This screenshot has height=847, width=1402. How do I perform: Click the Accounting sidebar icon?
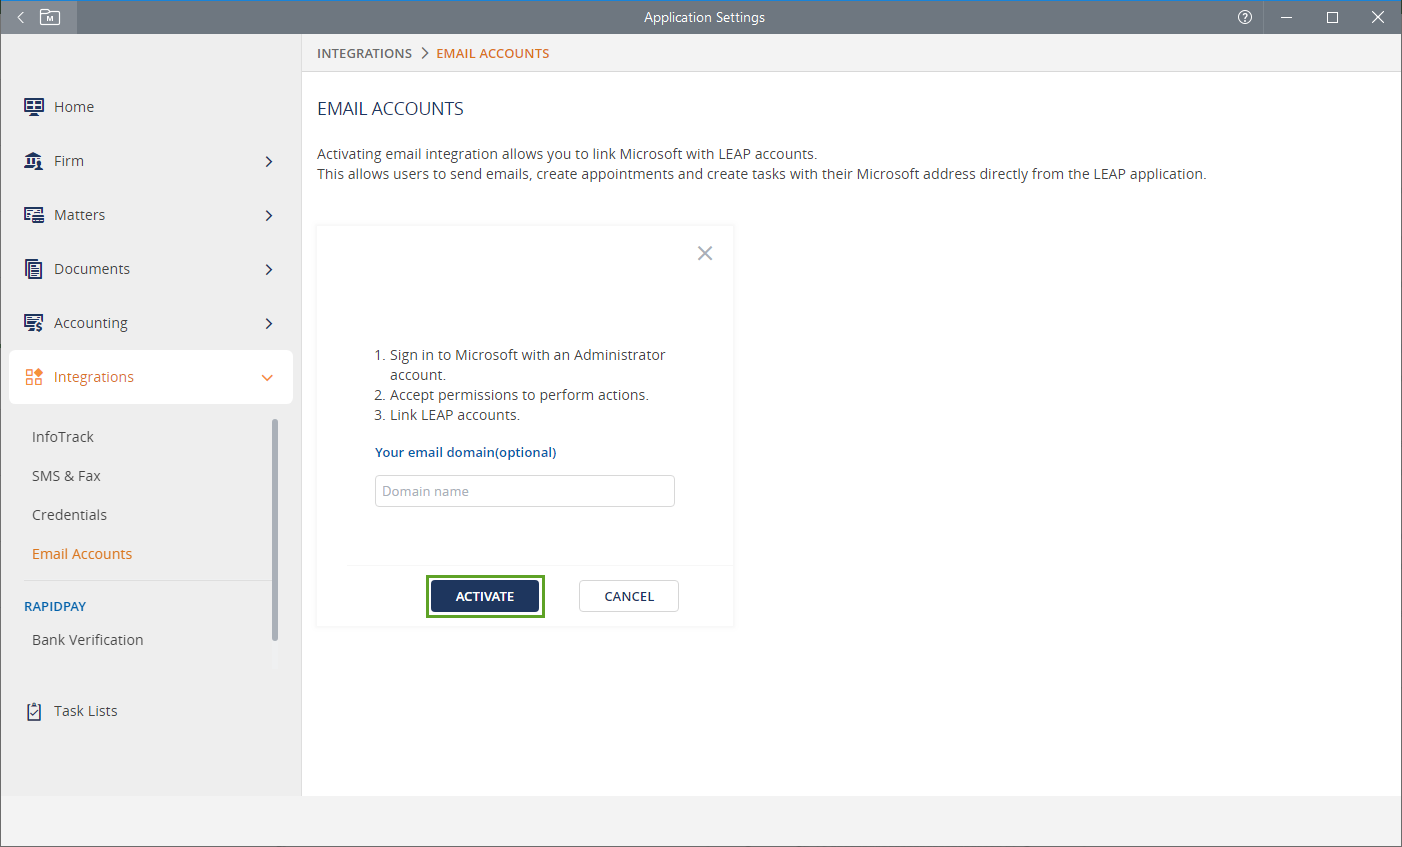[34, 323]
